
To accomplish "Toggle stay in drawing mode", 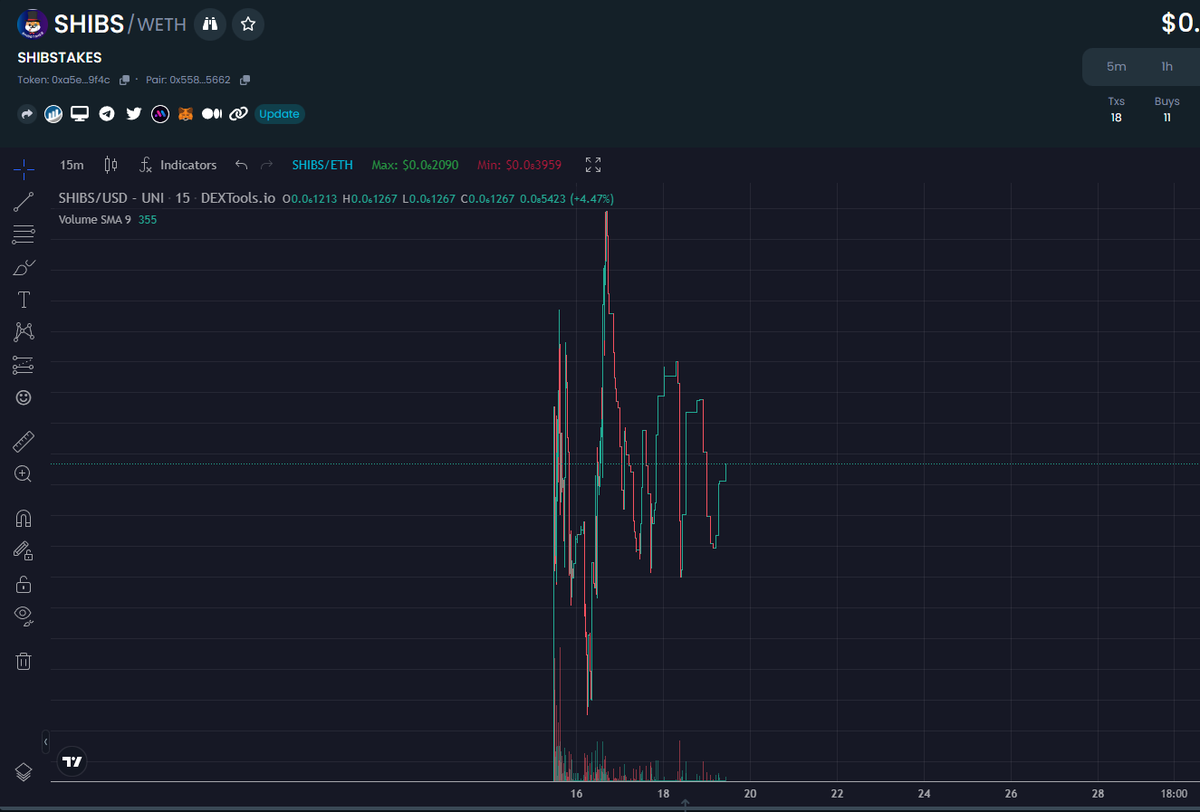I will tap(24, 550).
